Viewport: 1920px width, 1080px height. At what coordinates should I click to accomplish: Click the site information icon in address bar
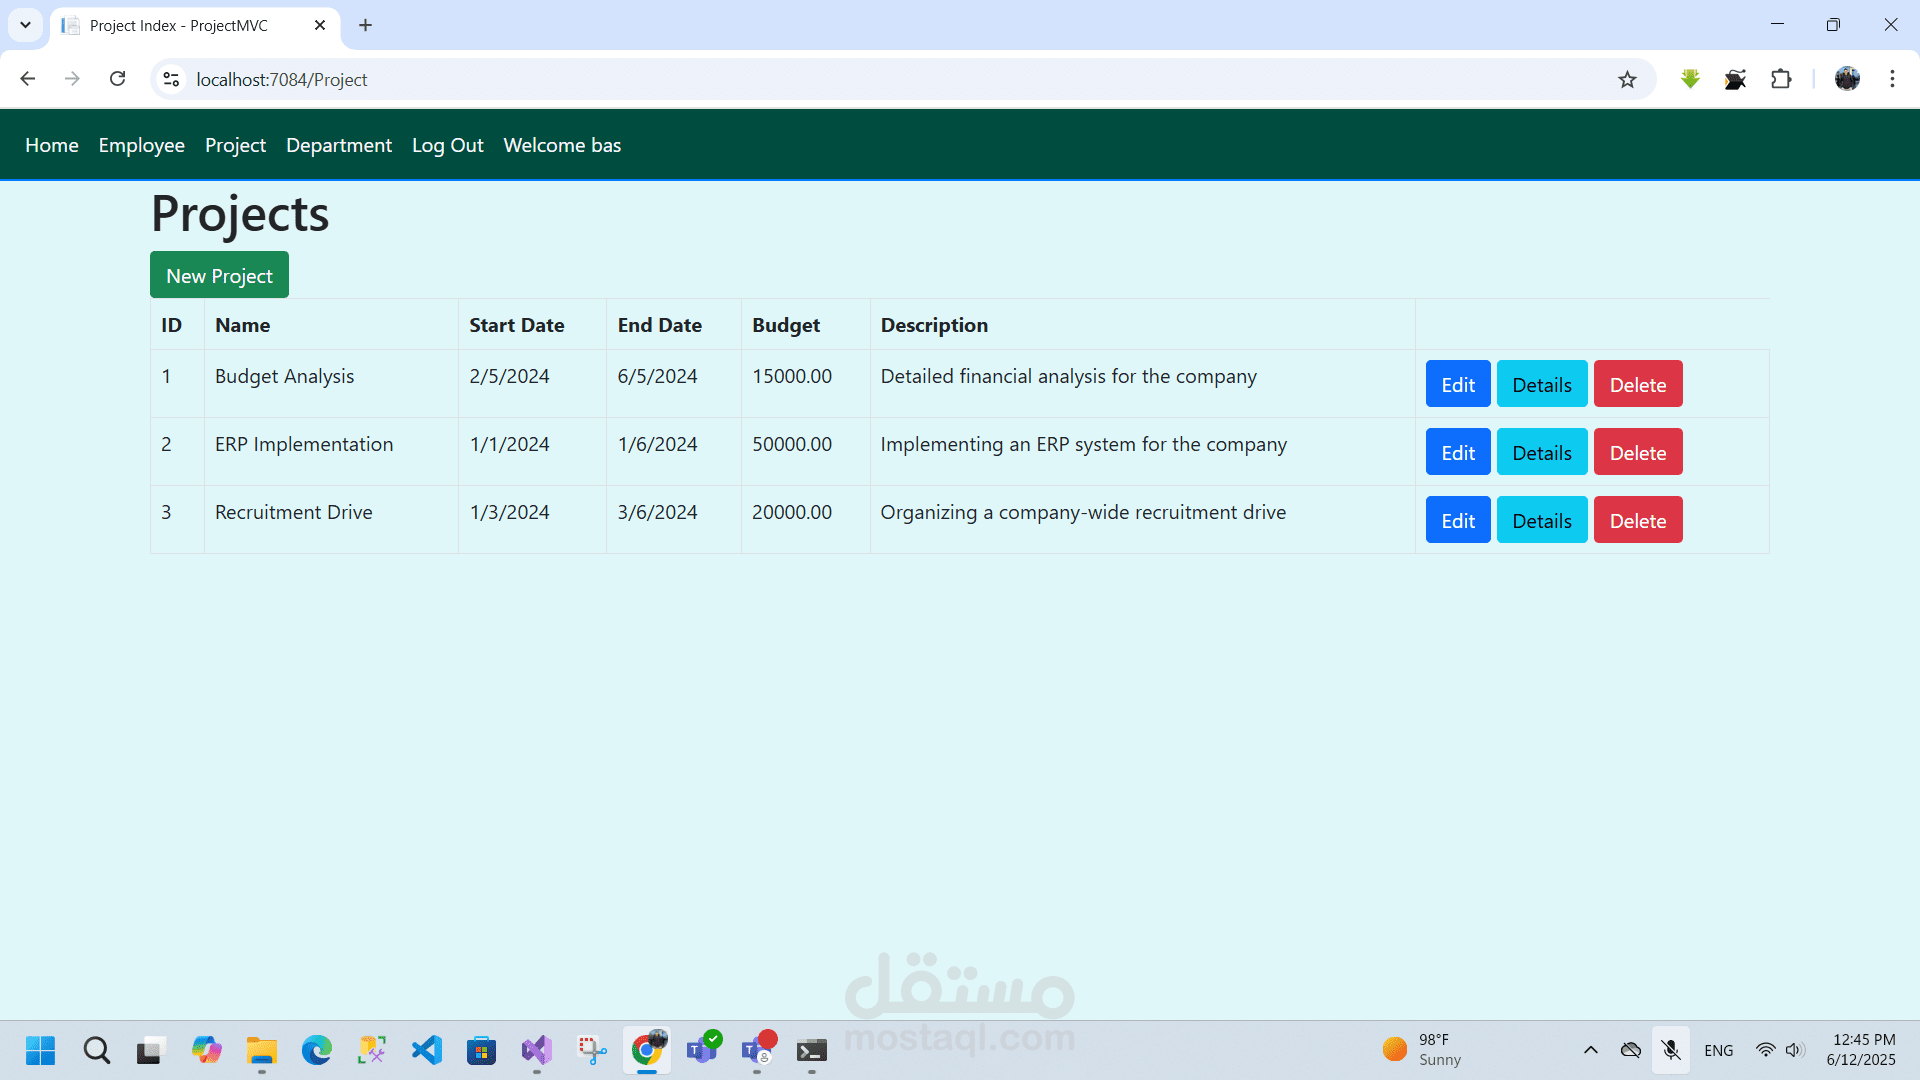(171, 79)
